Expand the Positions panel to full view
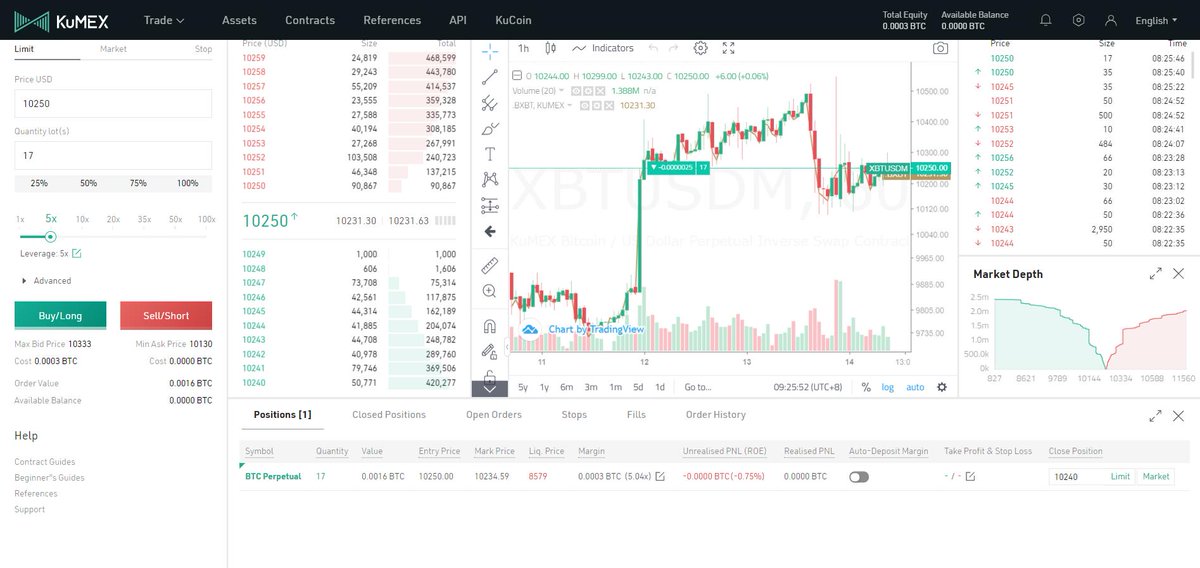The height and width of the screenshot is (568, 1200). (1156, 415)
